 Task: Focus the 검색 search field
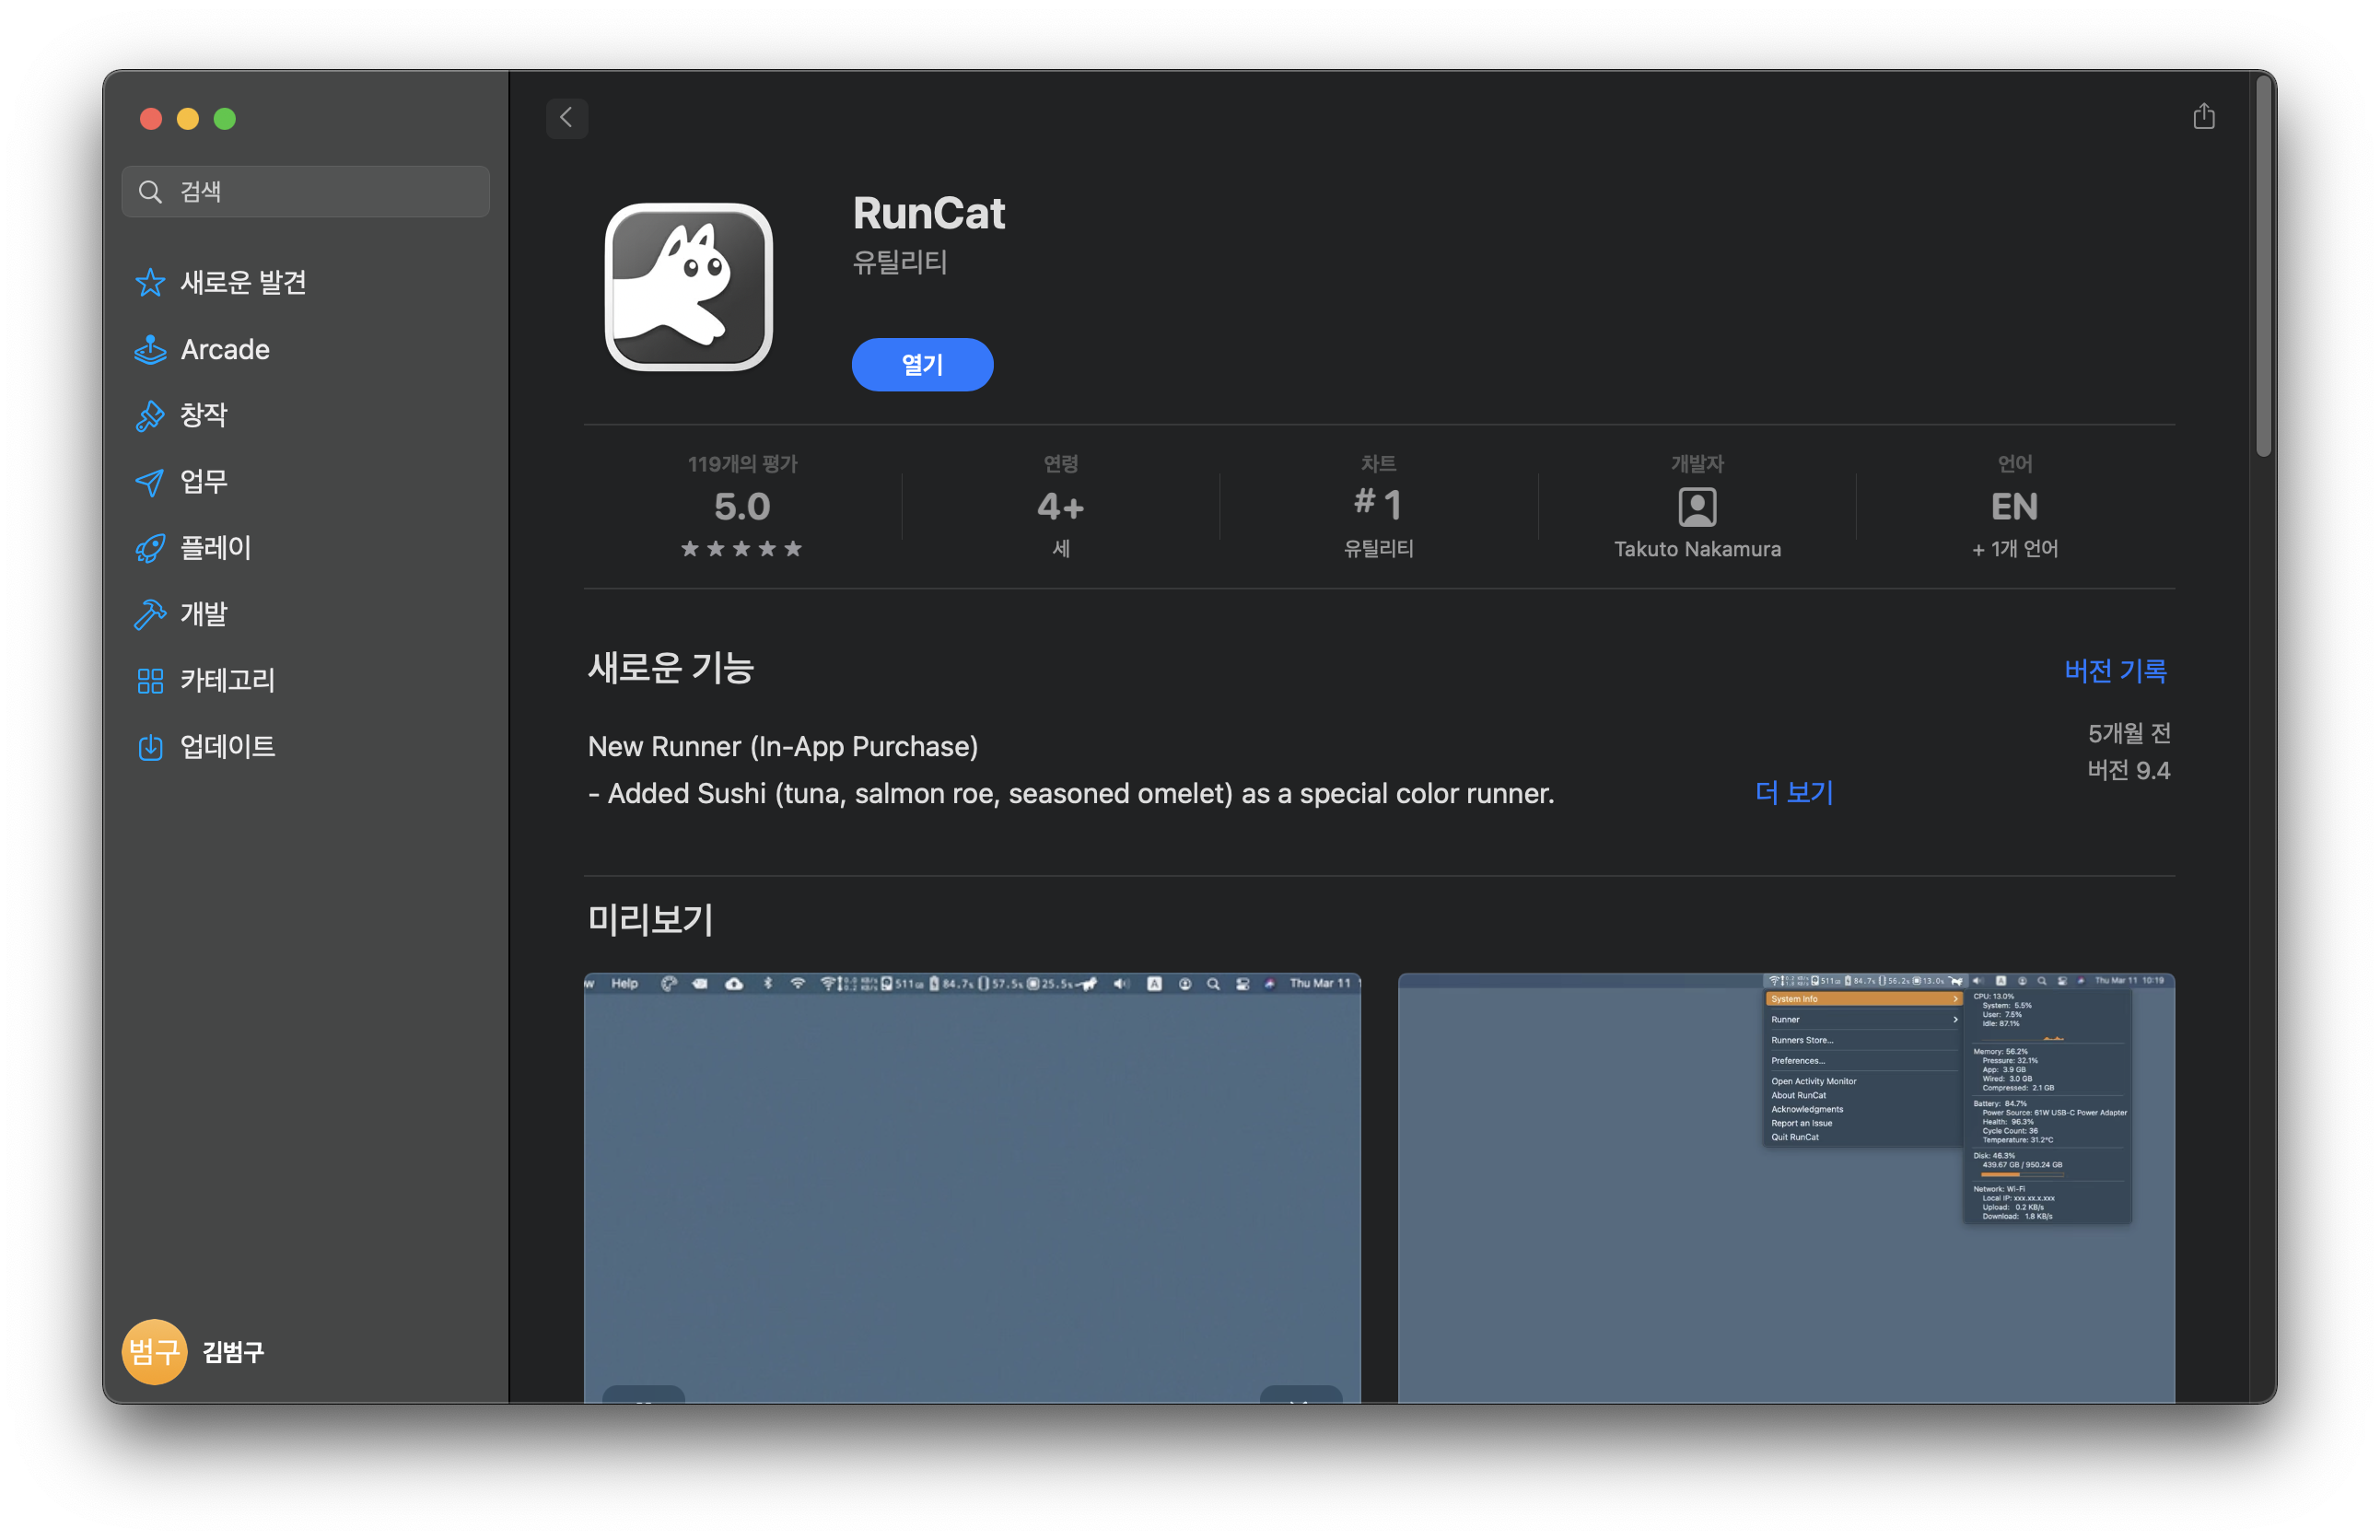click(x=306, y=192)
